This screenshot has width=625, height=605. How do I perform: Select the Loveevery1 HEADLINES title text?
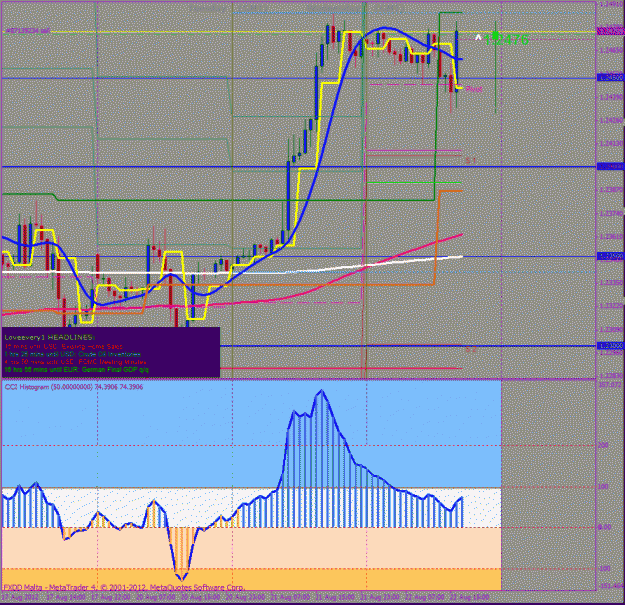(x=50, y=337)
